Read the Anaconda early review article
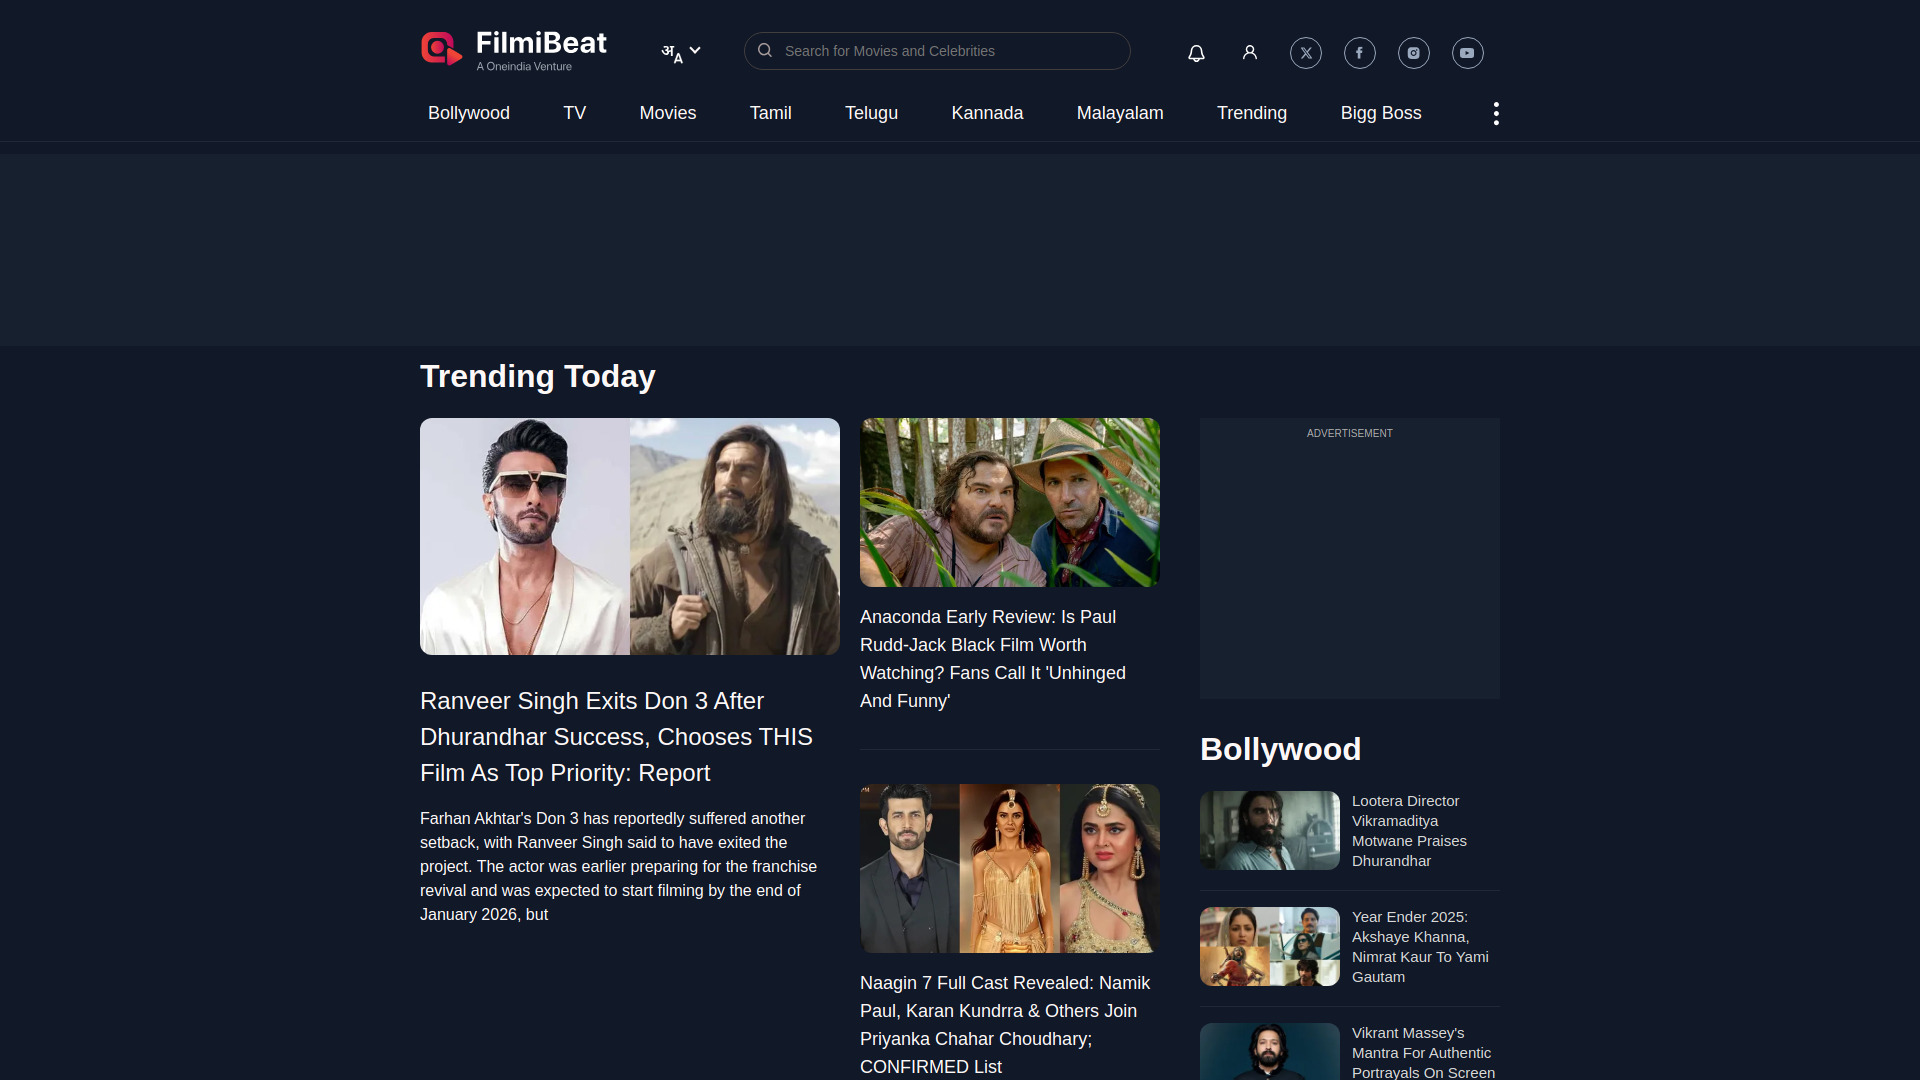 click(993, 658)
